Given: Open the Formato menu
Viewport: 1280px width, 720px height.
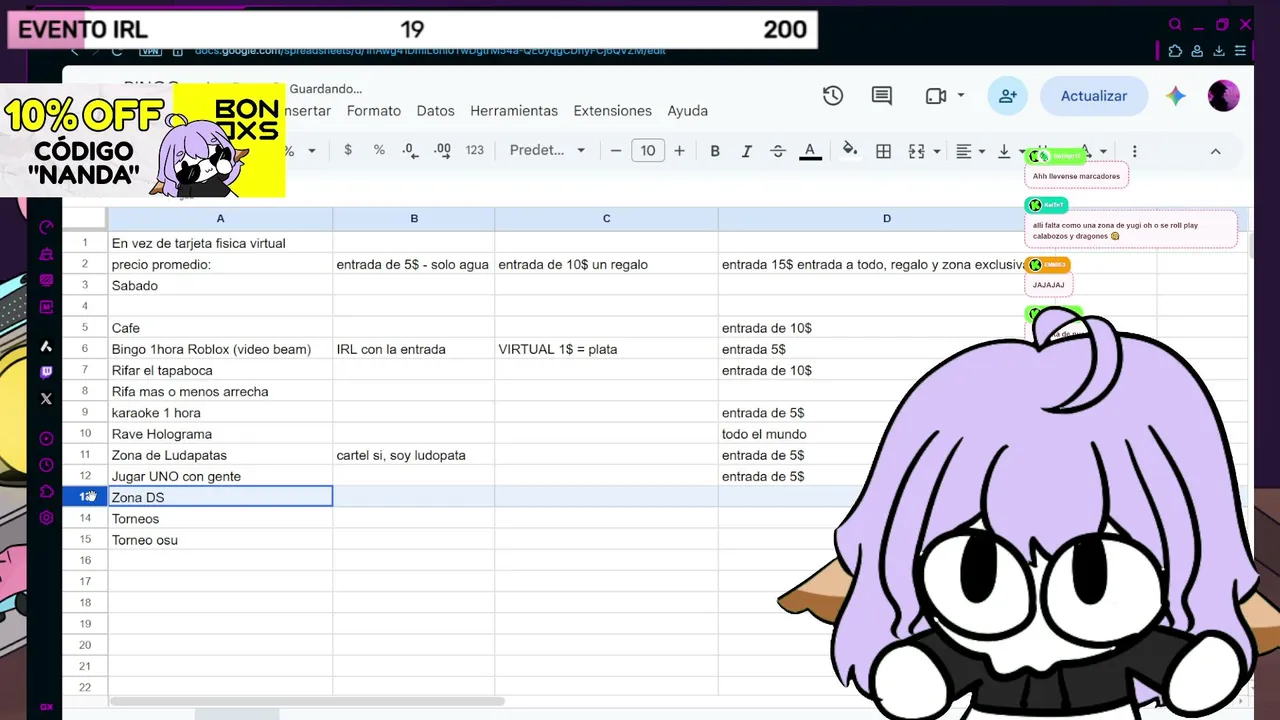Looking at the screenshot, I should pos(374,111).
